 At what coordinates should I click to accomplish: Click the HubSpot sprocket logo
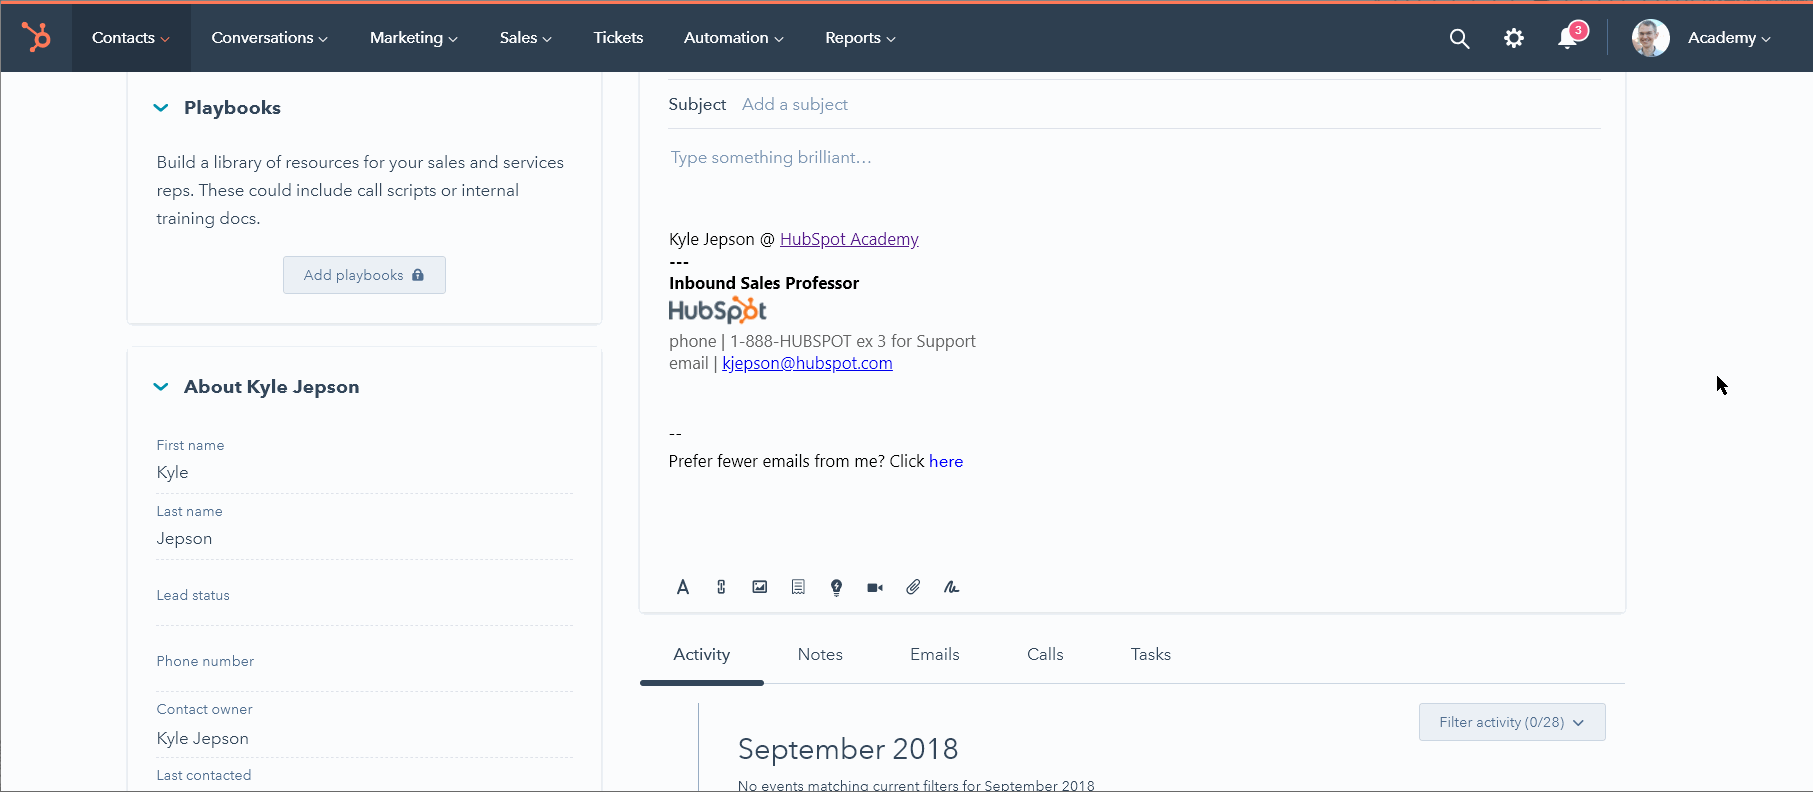point(37,38)
